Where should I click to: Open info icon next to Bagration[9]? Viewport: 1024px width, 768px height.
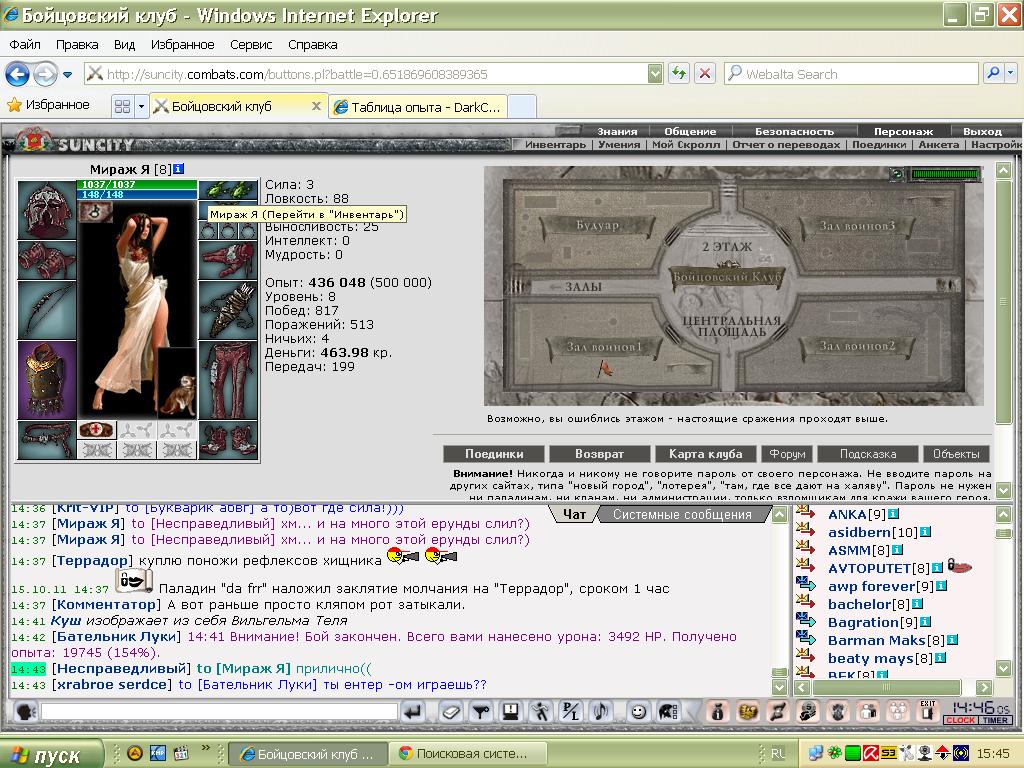point(925,622)
